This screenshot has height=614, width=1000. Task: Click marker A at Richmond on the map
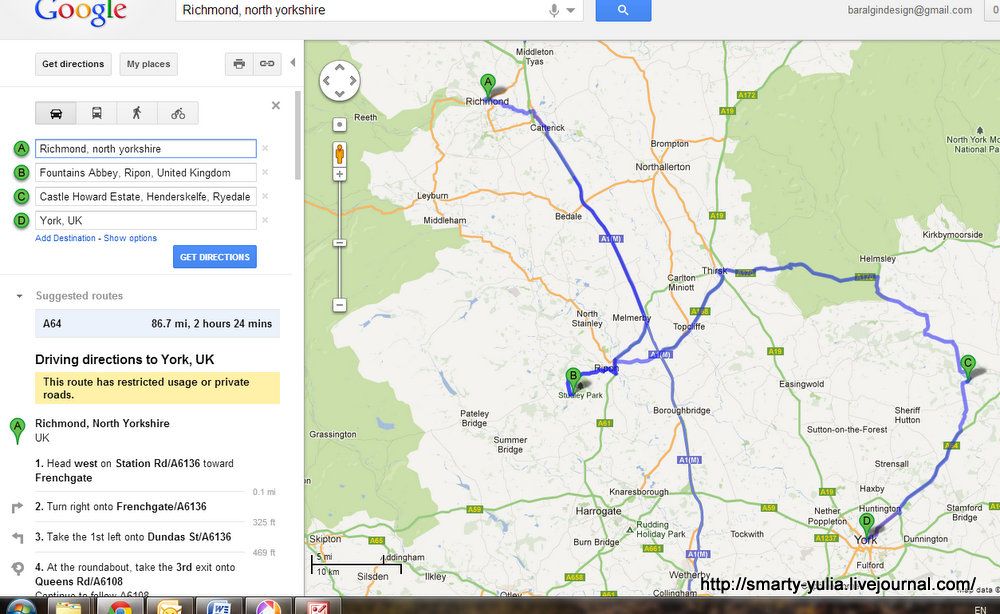[488, 85]
